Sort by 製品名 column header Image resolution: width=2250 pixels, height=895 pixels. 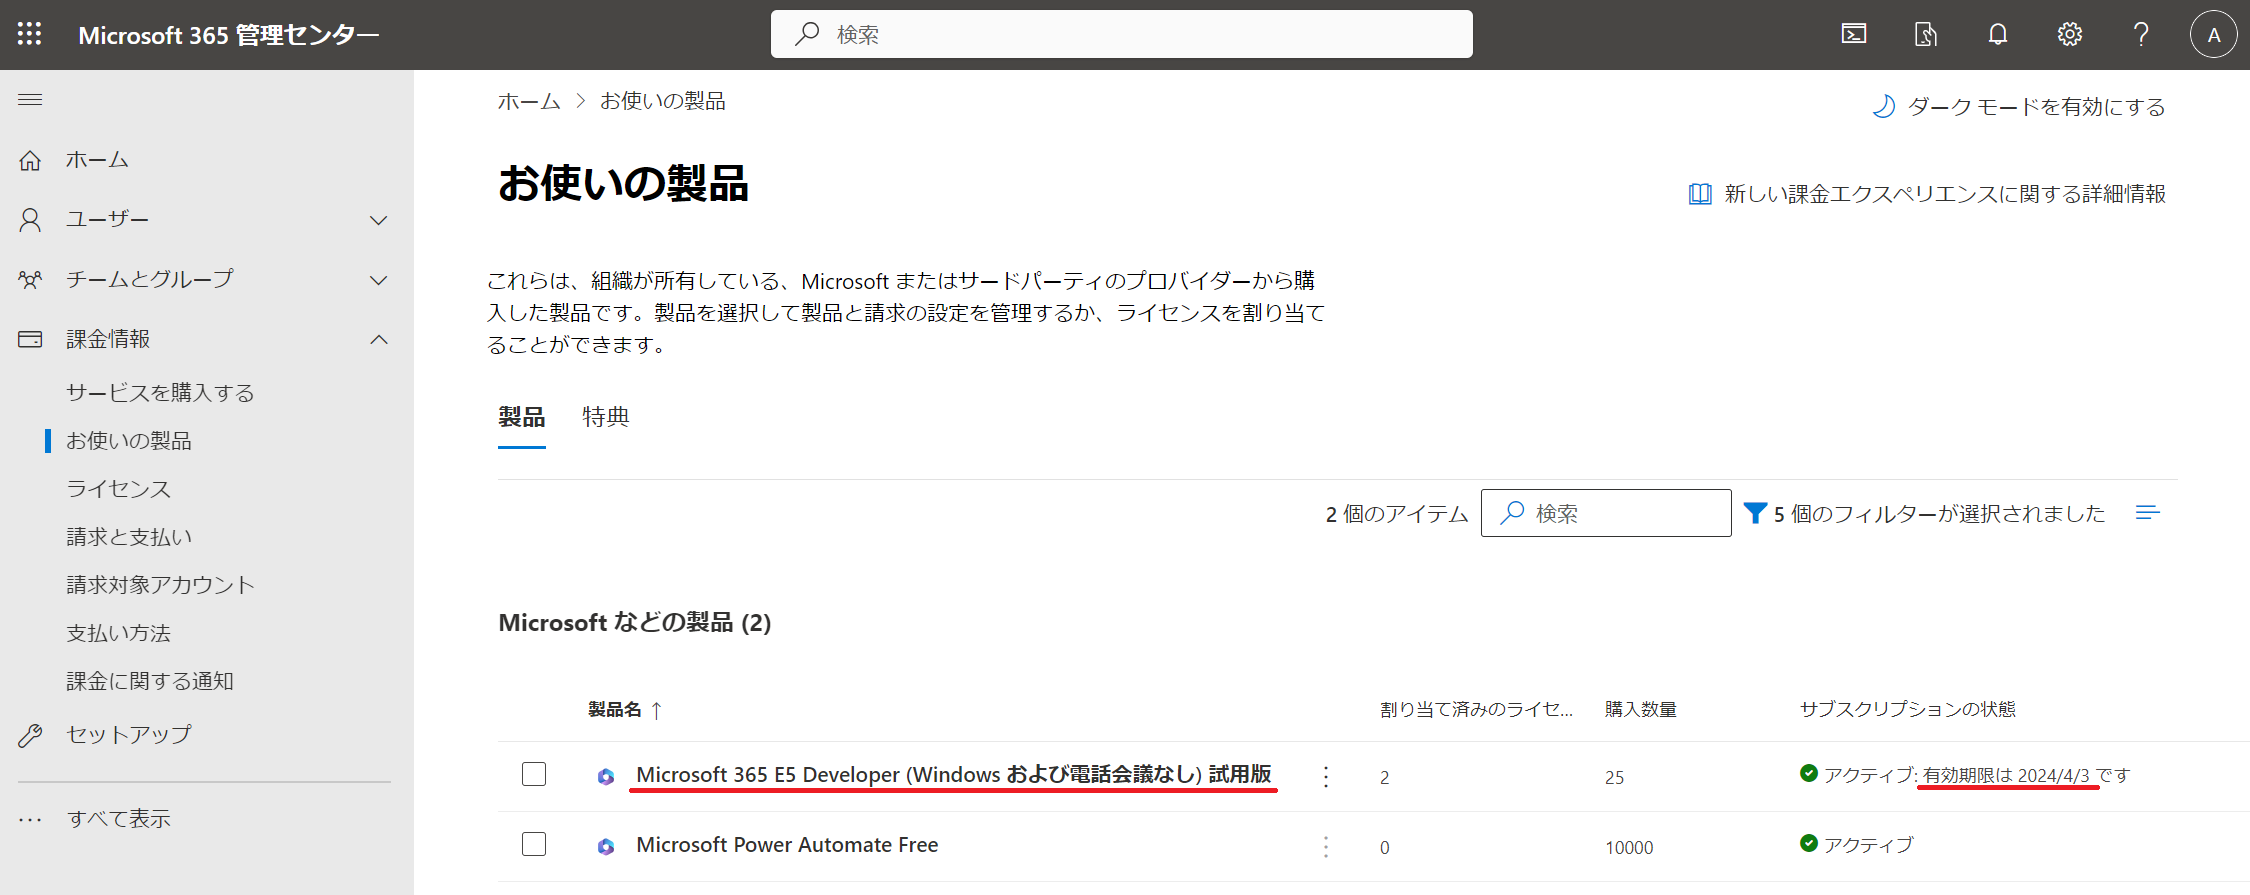coord(625,709)
